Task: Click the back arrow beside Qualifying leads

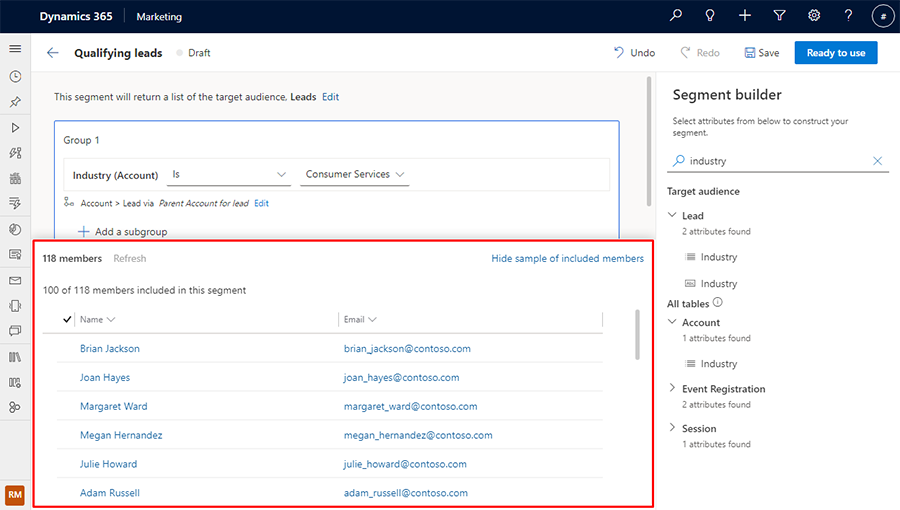Action: (53, 53)
